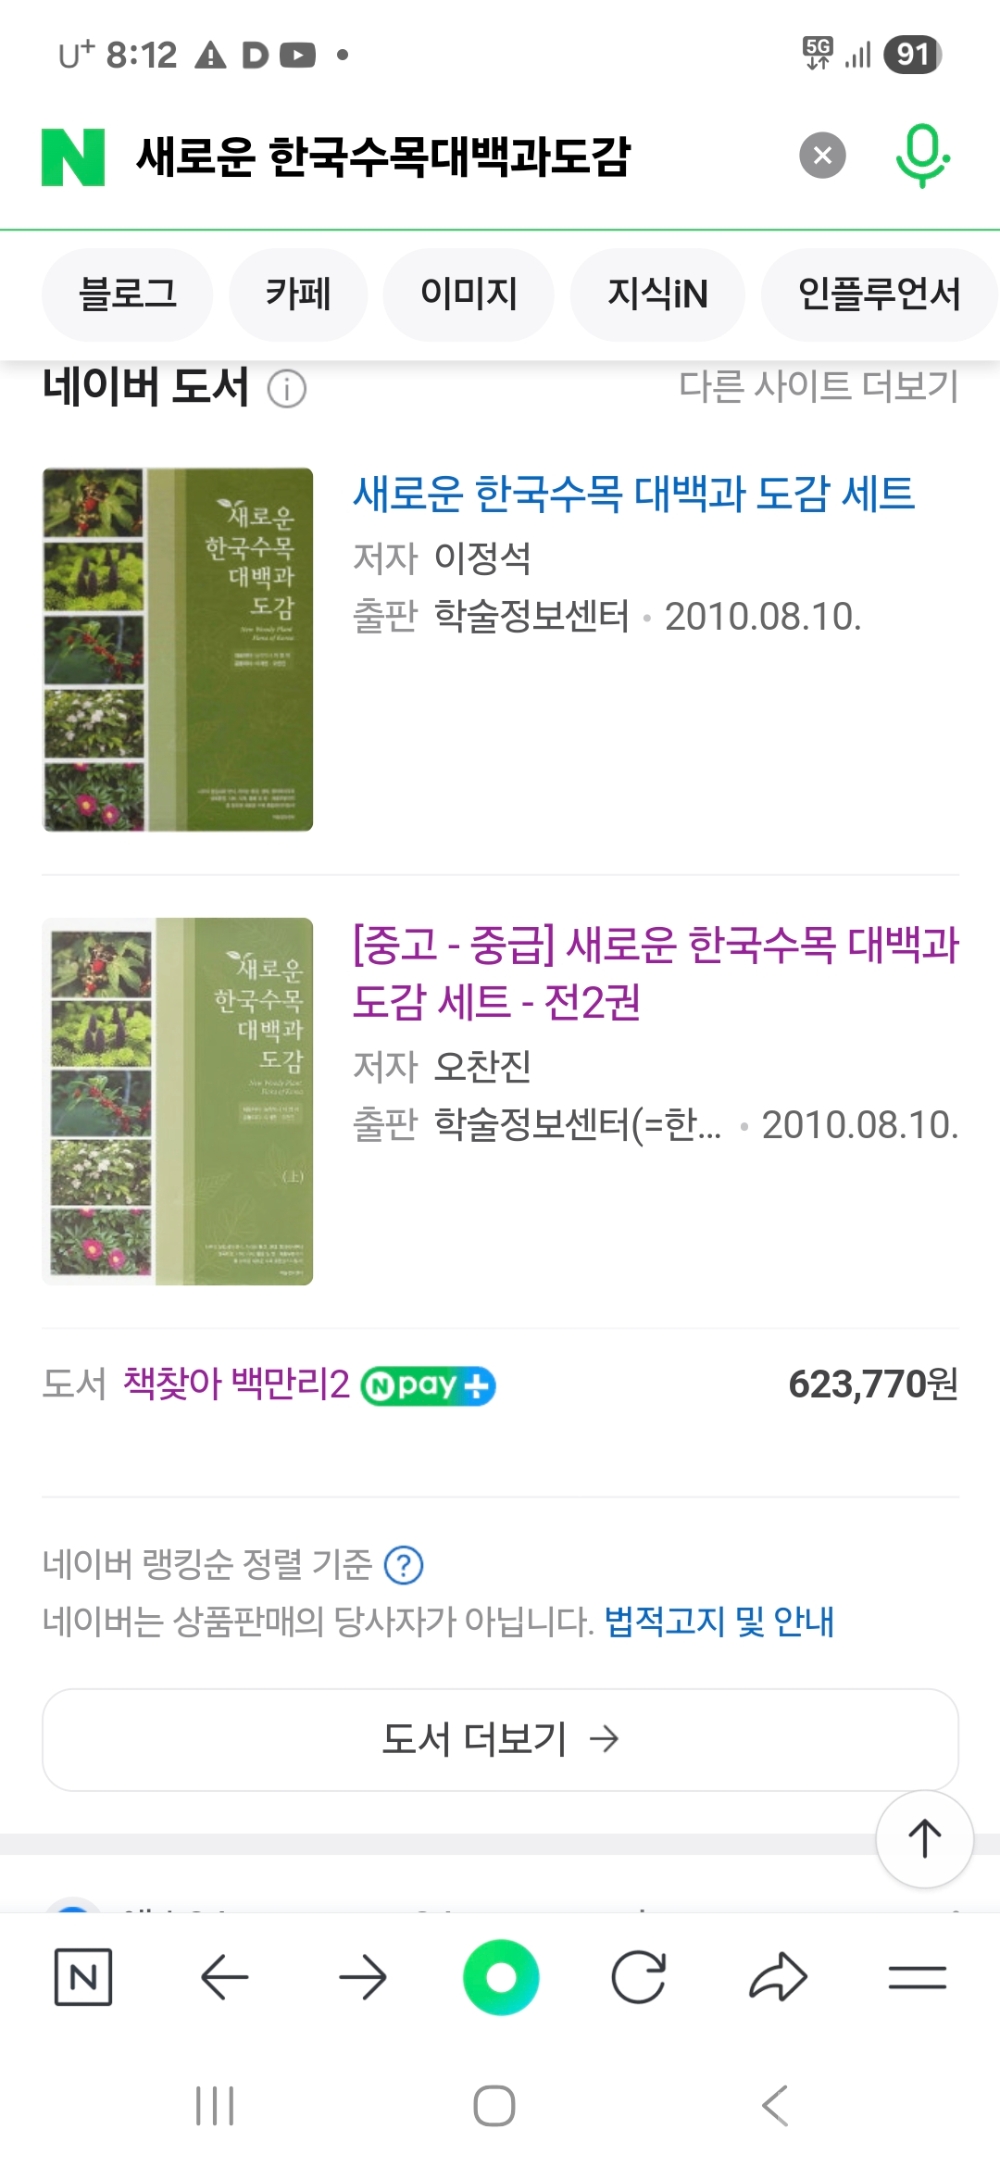Image resolution: width=1000 pixels, height=2167 pixels.
Task: Jump to top with the up-arrow button
Action: click(x=925, y=1838)
